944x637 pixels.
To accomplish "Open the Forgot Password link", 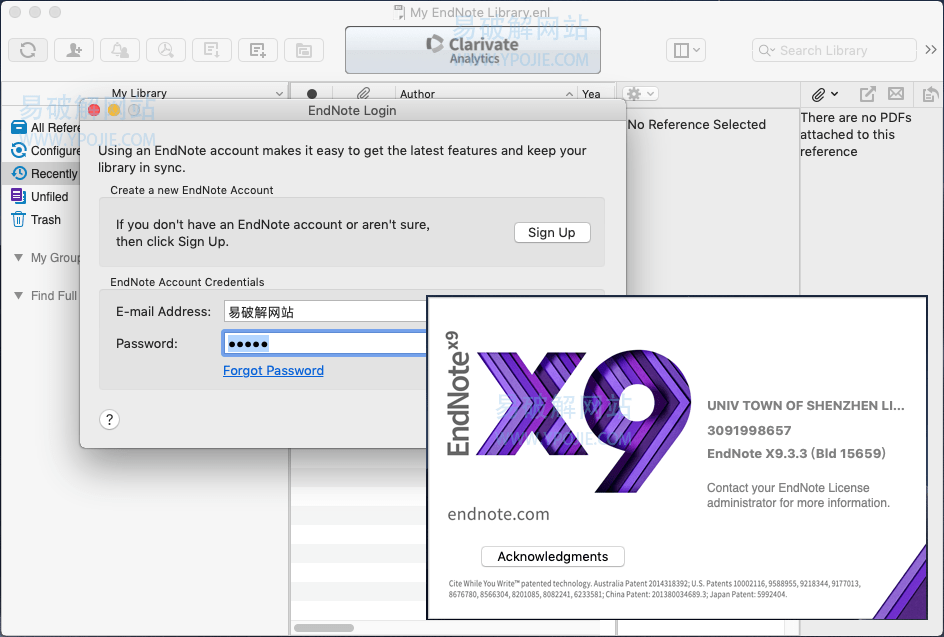I will tap(273, 370).
